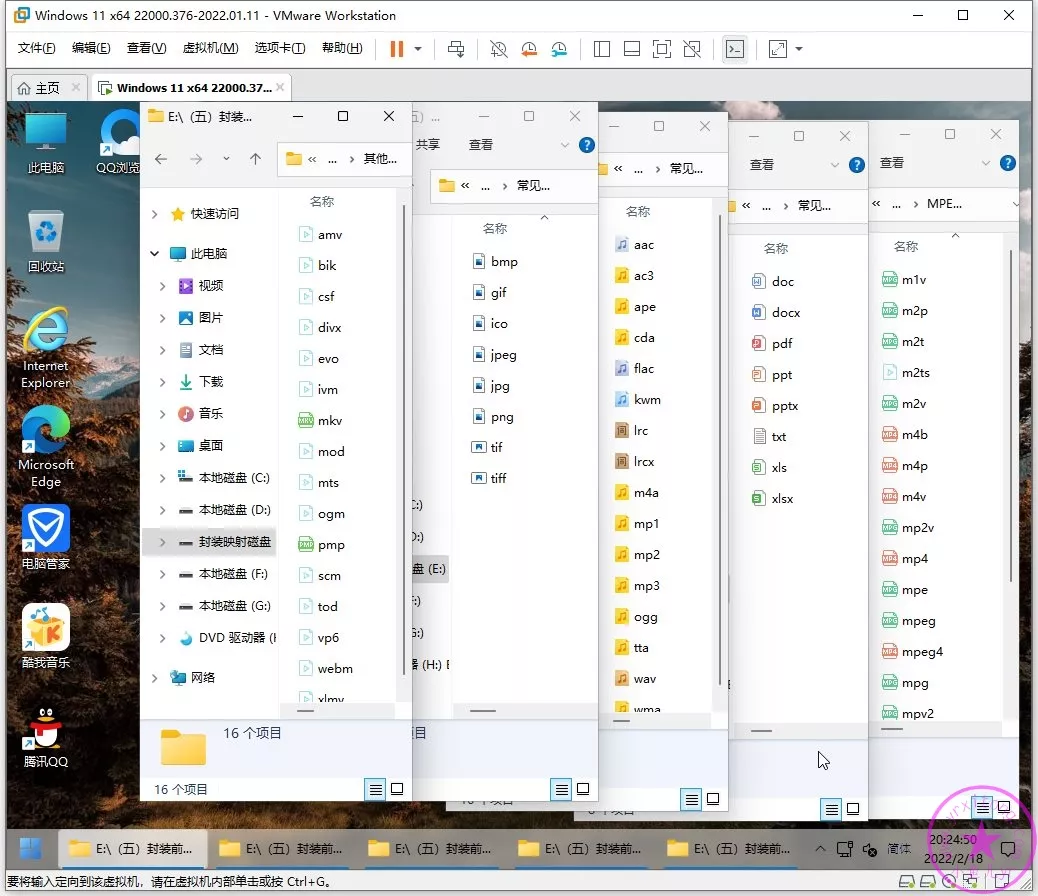The height and width of the screenshot is (896, 1038).
Task: Select 本地磁盘 (C:) in navigation pane
Action: (x=234, y=478)
